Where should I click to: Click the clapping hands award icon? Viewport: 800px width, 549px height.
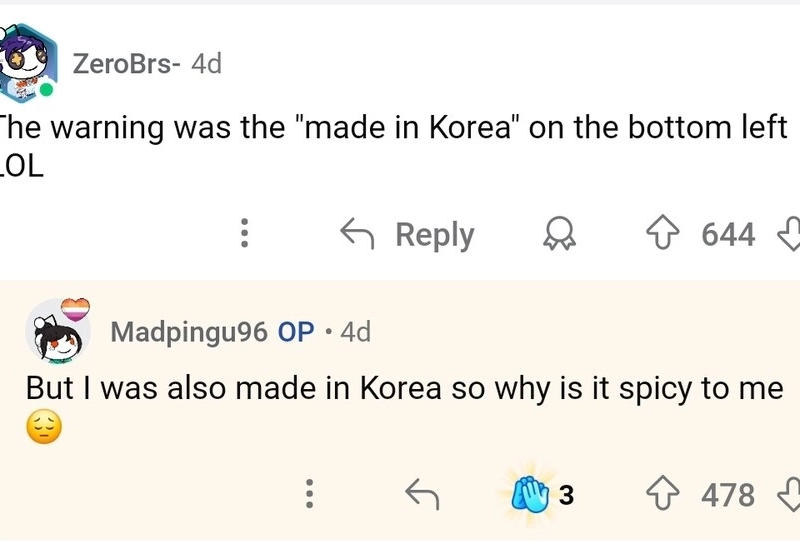click(529, 494)
